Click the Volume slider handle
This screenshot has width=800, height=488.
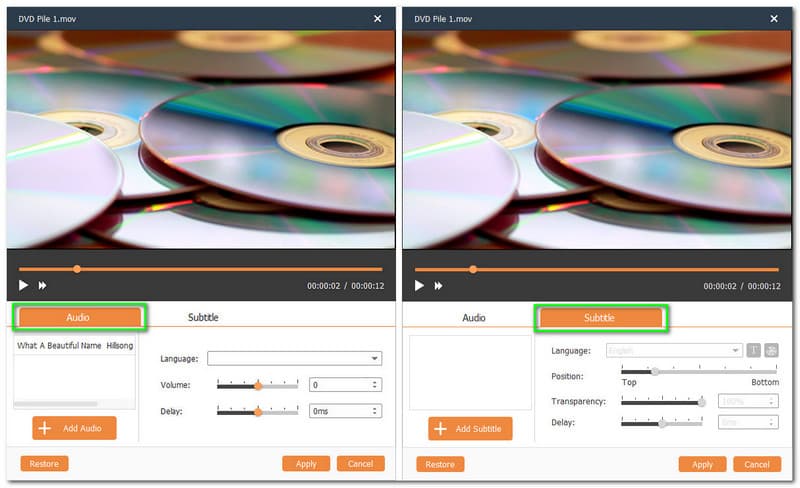click(x=258, y=385)
